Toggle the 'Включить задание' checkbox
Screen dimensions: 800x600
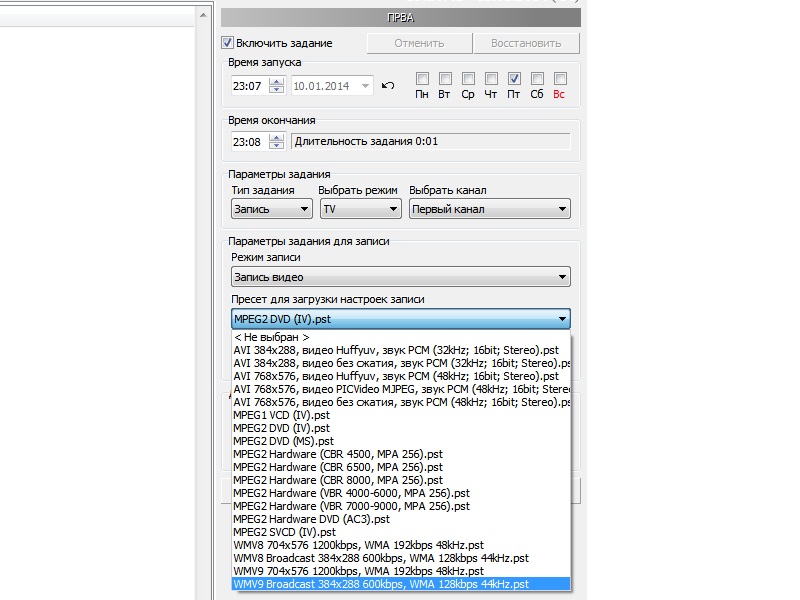(228, 43)
